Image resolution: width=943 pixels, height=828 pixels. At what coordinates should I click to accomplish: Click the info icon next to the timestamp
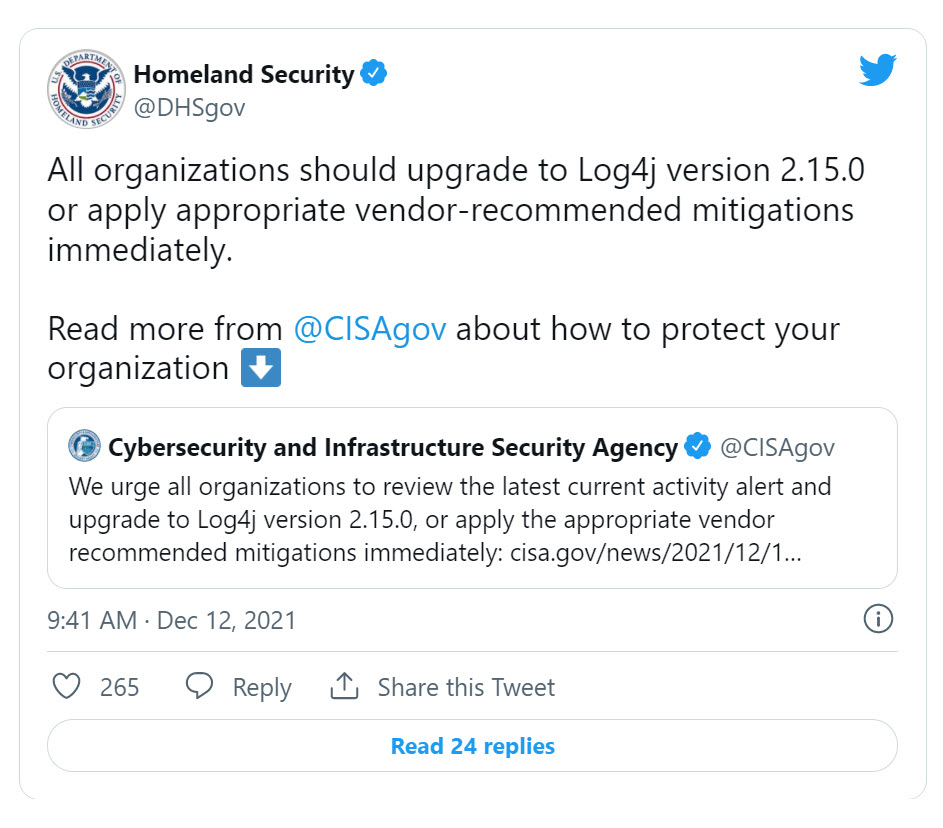click(878, 620)
